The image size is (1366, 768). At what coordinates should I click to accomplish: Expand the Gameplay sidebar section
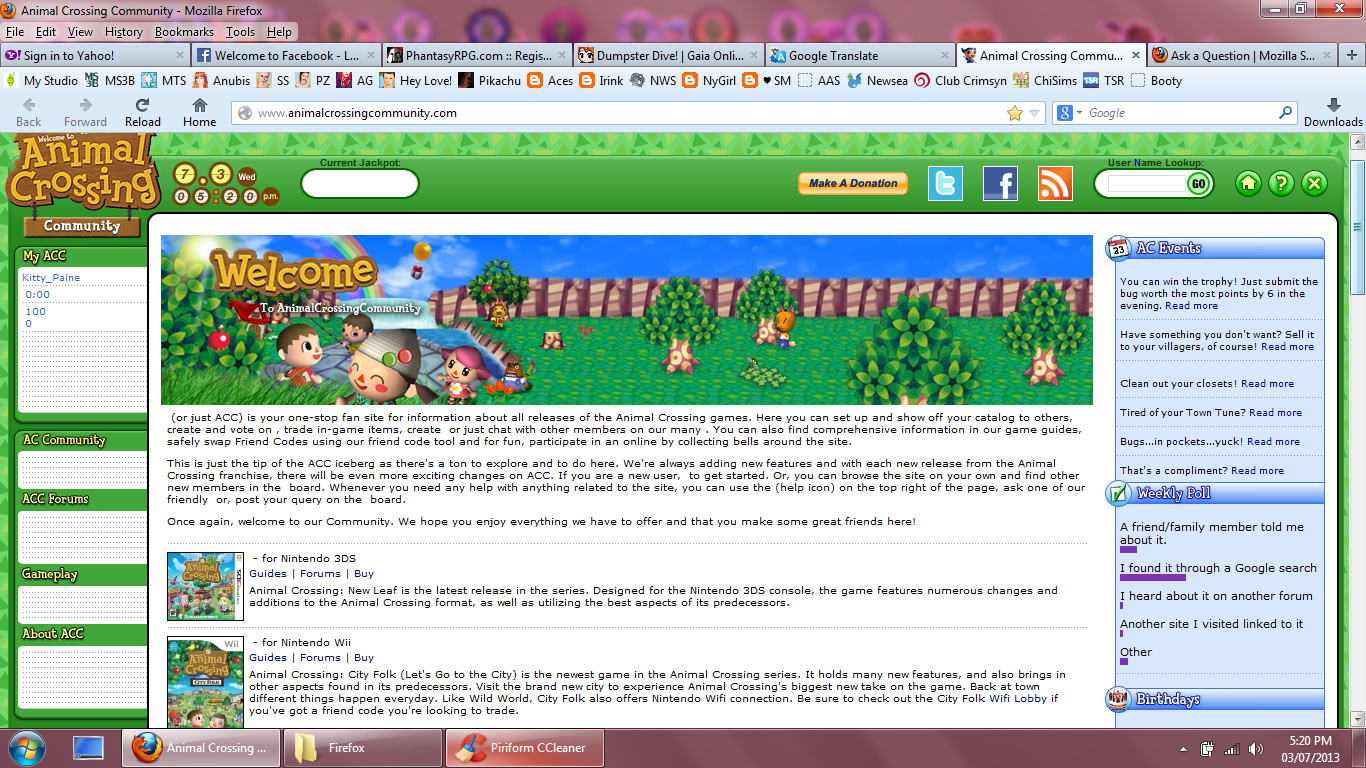pos(50,574)
